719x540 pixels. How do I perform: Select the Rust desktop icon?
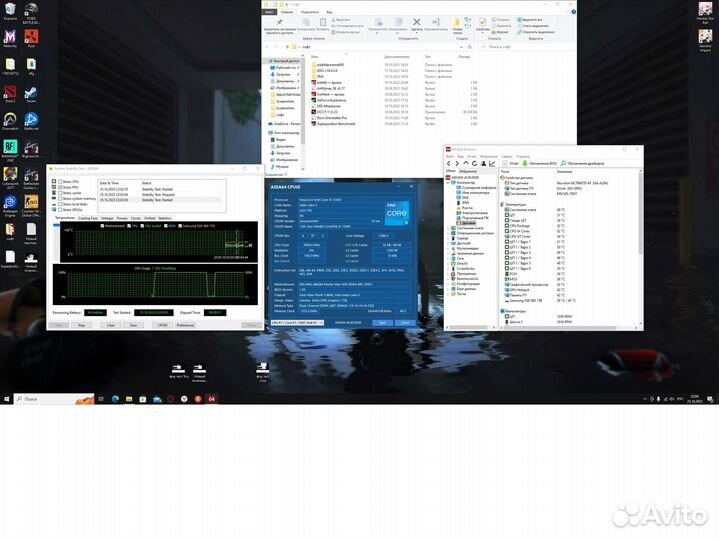point(31,37)
